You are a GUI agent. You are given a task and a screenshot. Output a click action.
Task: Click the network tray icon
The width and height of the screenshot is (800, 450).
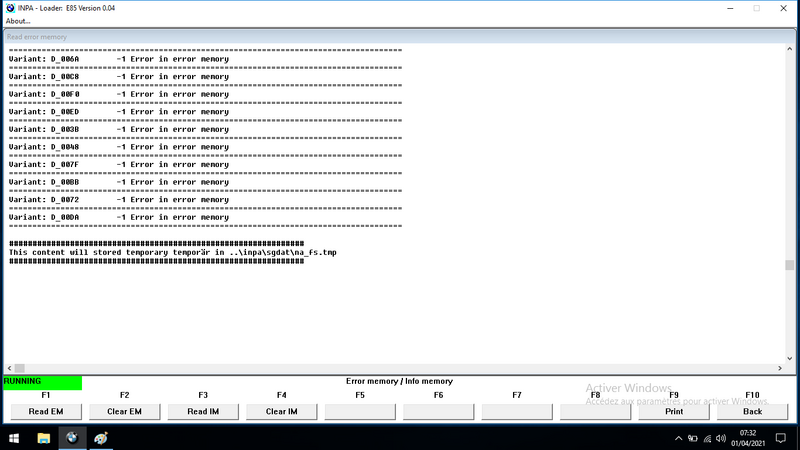[x=707, y=438]
